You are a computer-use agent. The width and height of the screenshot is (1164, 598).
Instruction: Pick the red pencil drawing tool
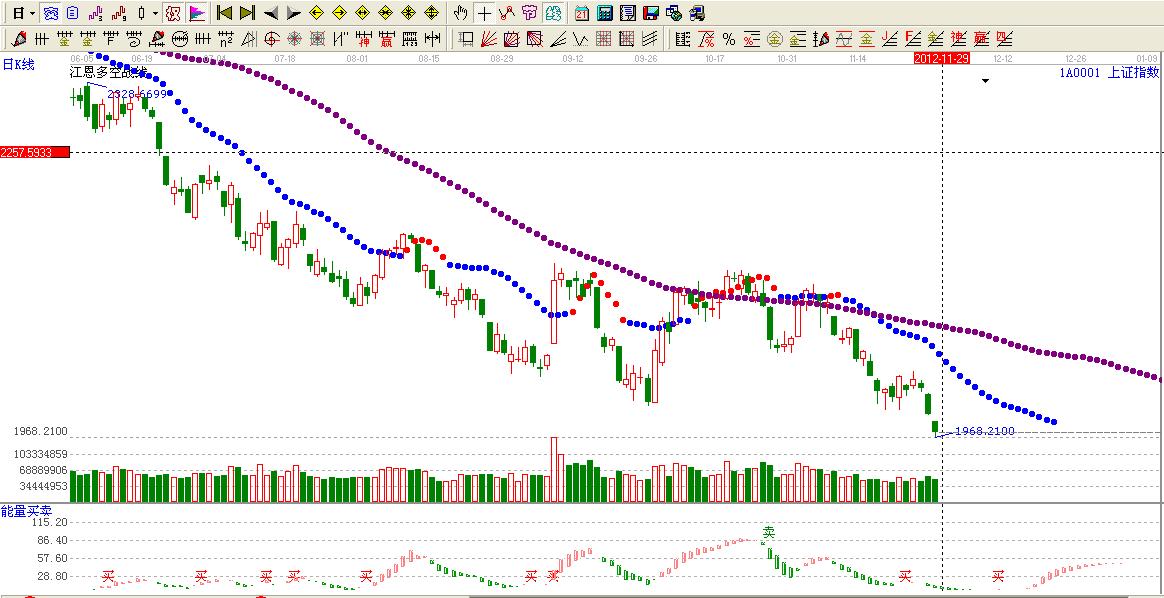(x=18, y=39)
